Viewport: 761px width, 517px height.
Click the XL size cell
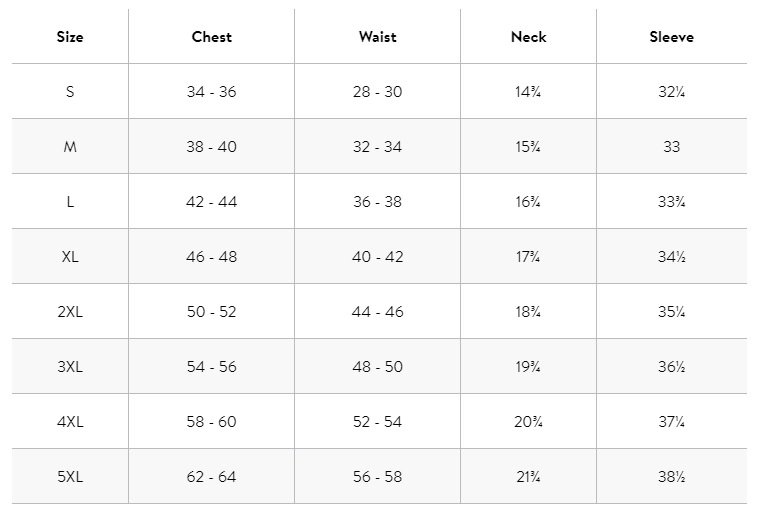[70, 257]
